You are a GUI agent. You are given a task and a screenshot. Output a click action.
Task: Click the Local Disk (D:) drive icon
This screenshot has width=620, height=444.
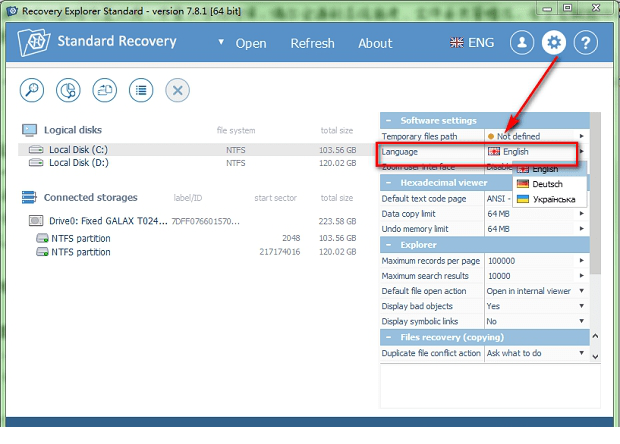point(36,162)
